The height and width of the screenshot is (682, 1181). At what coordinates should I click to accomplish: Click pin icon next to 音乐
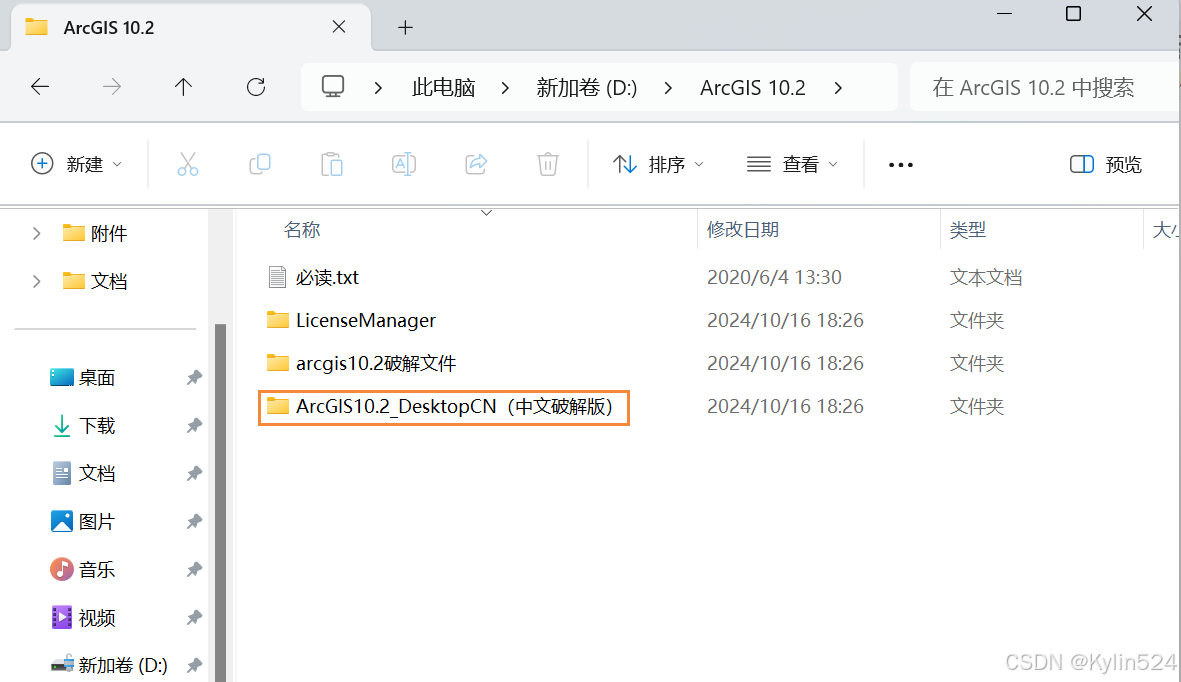[194, 570]
